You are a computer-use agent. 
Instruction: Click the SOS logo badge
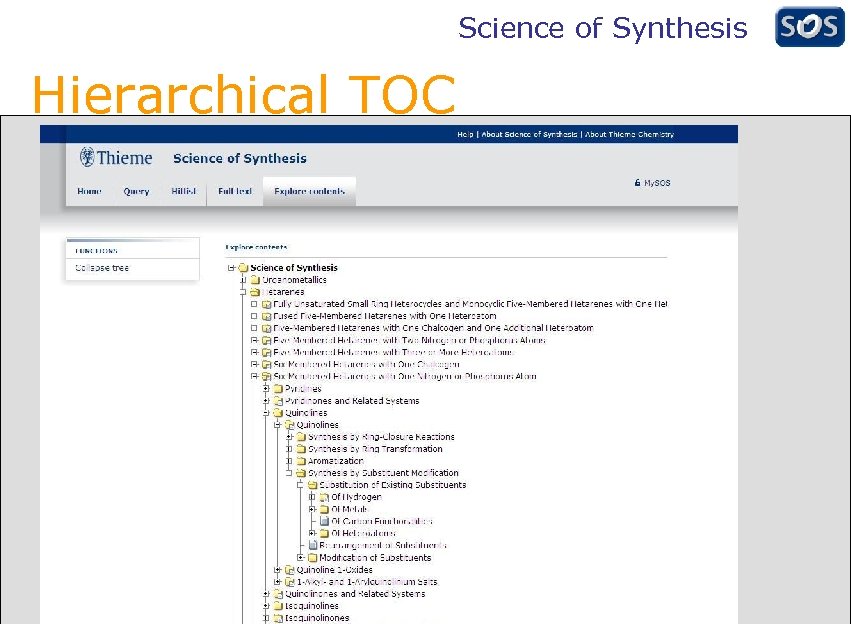[809, 27]
